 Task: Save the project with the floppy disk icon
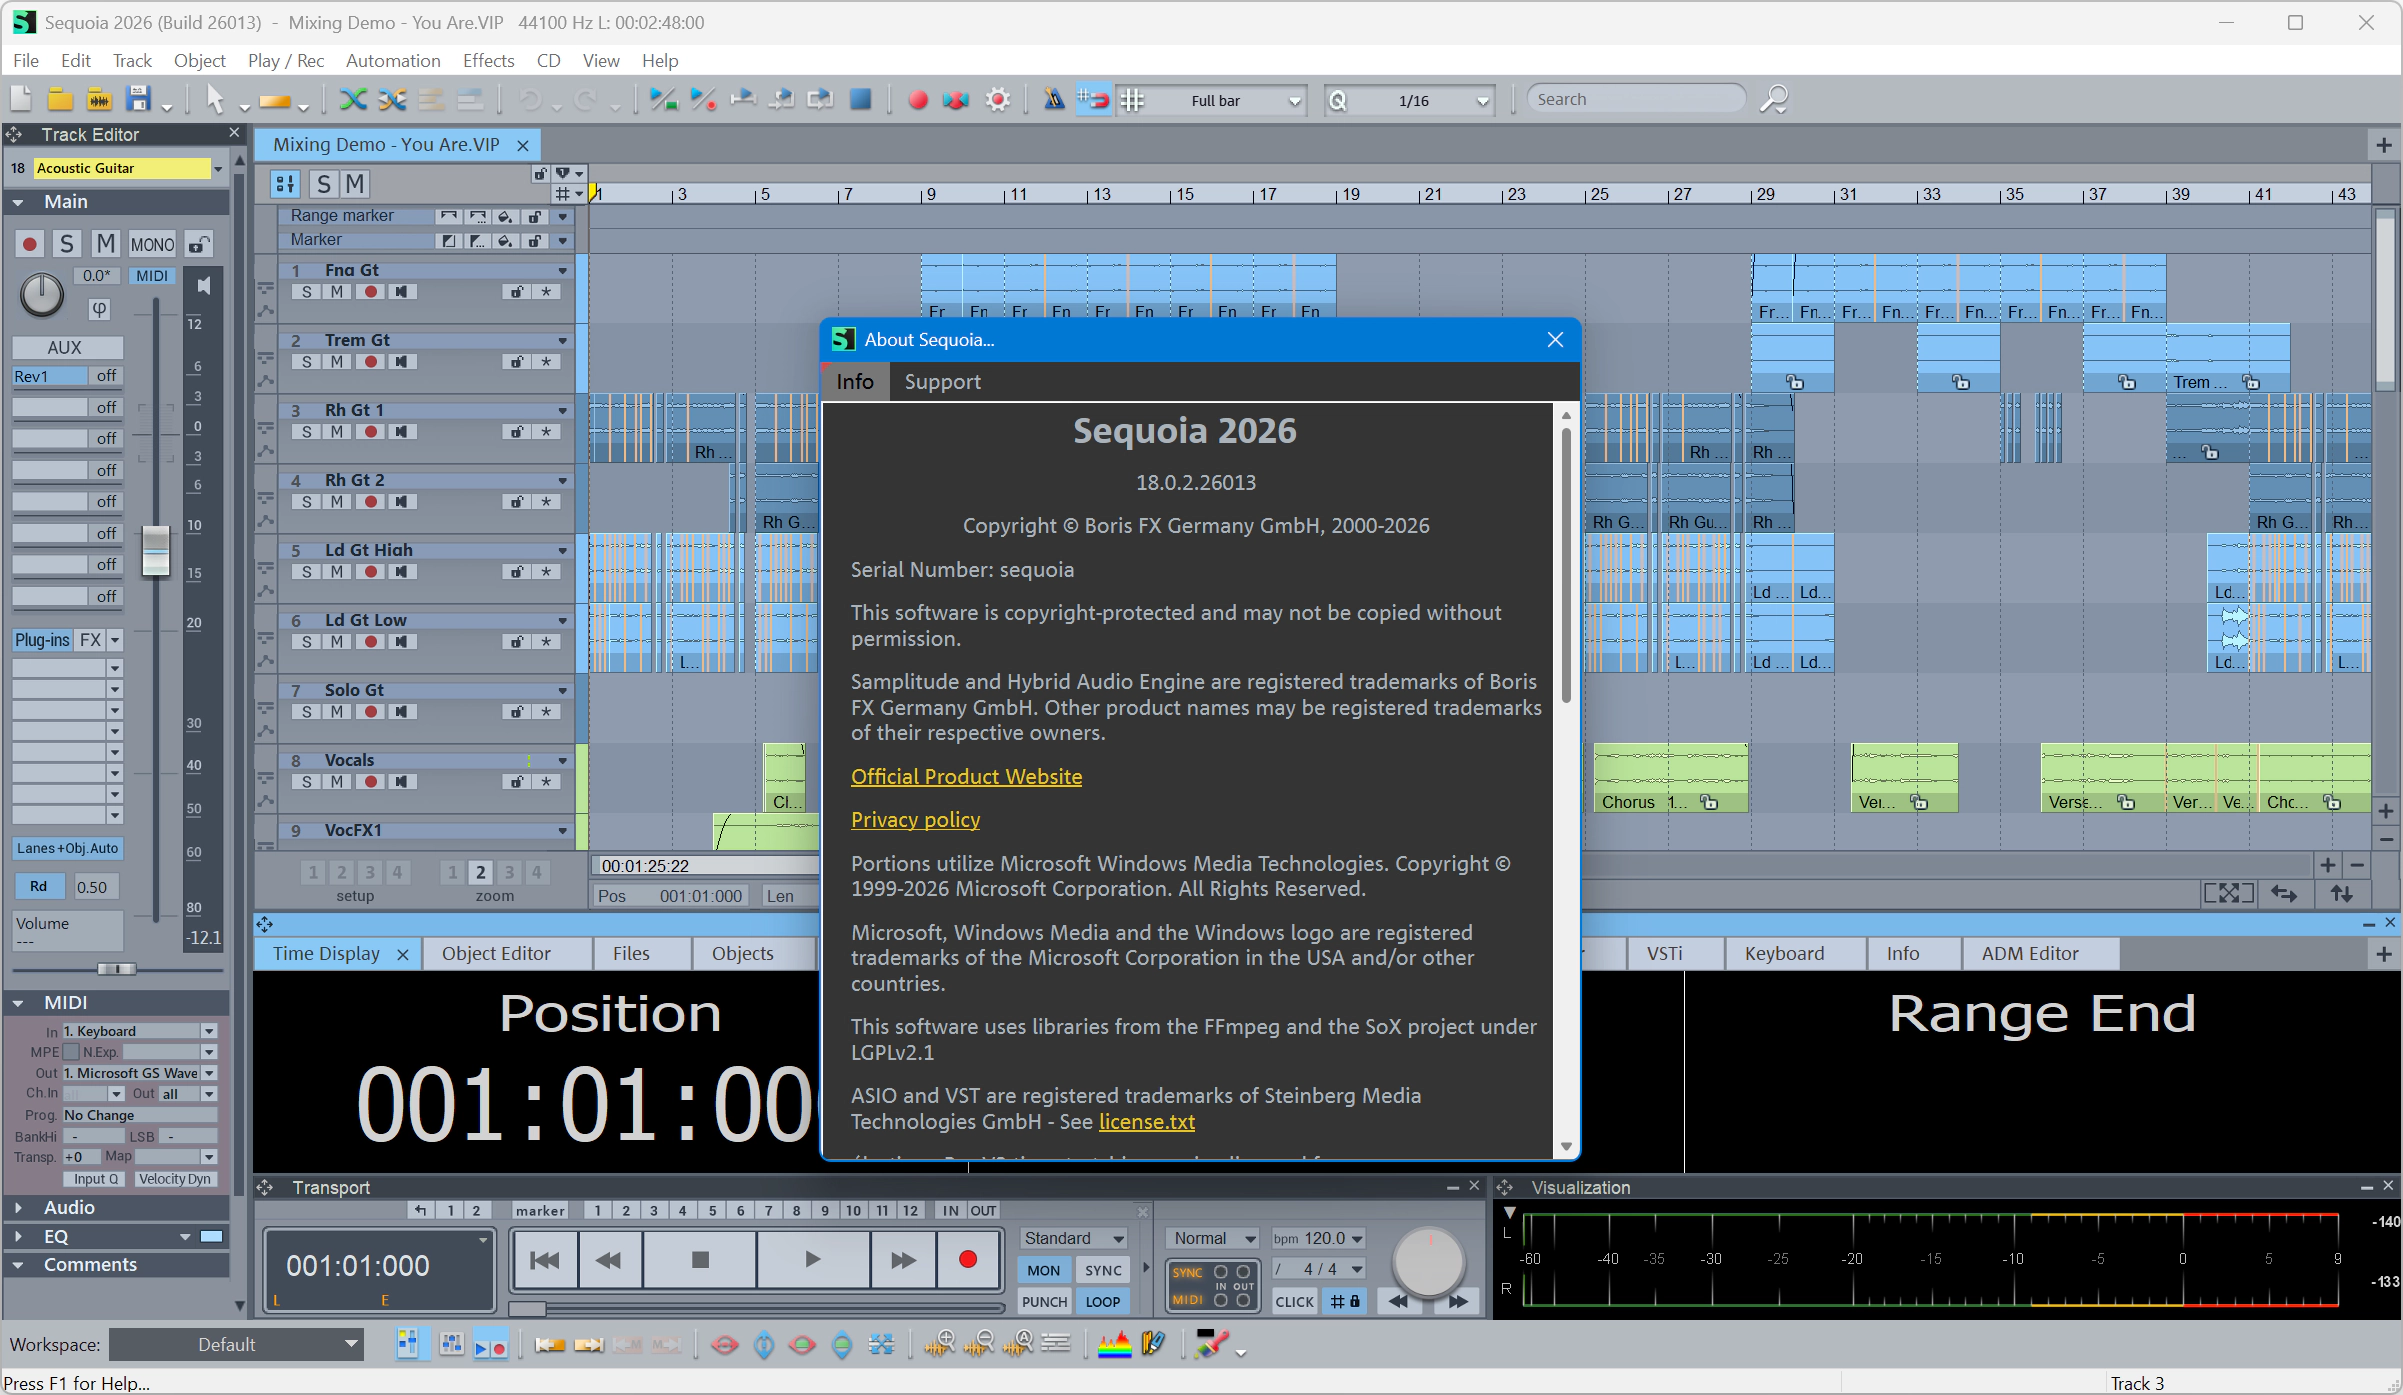click(x=138, y=99)
